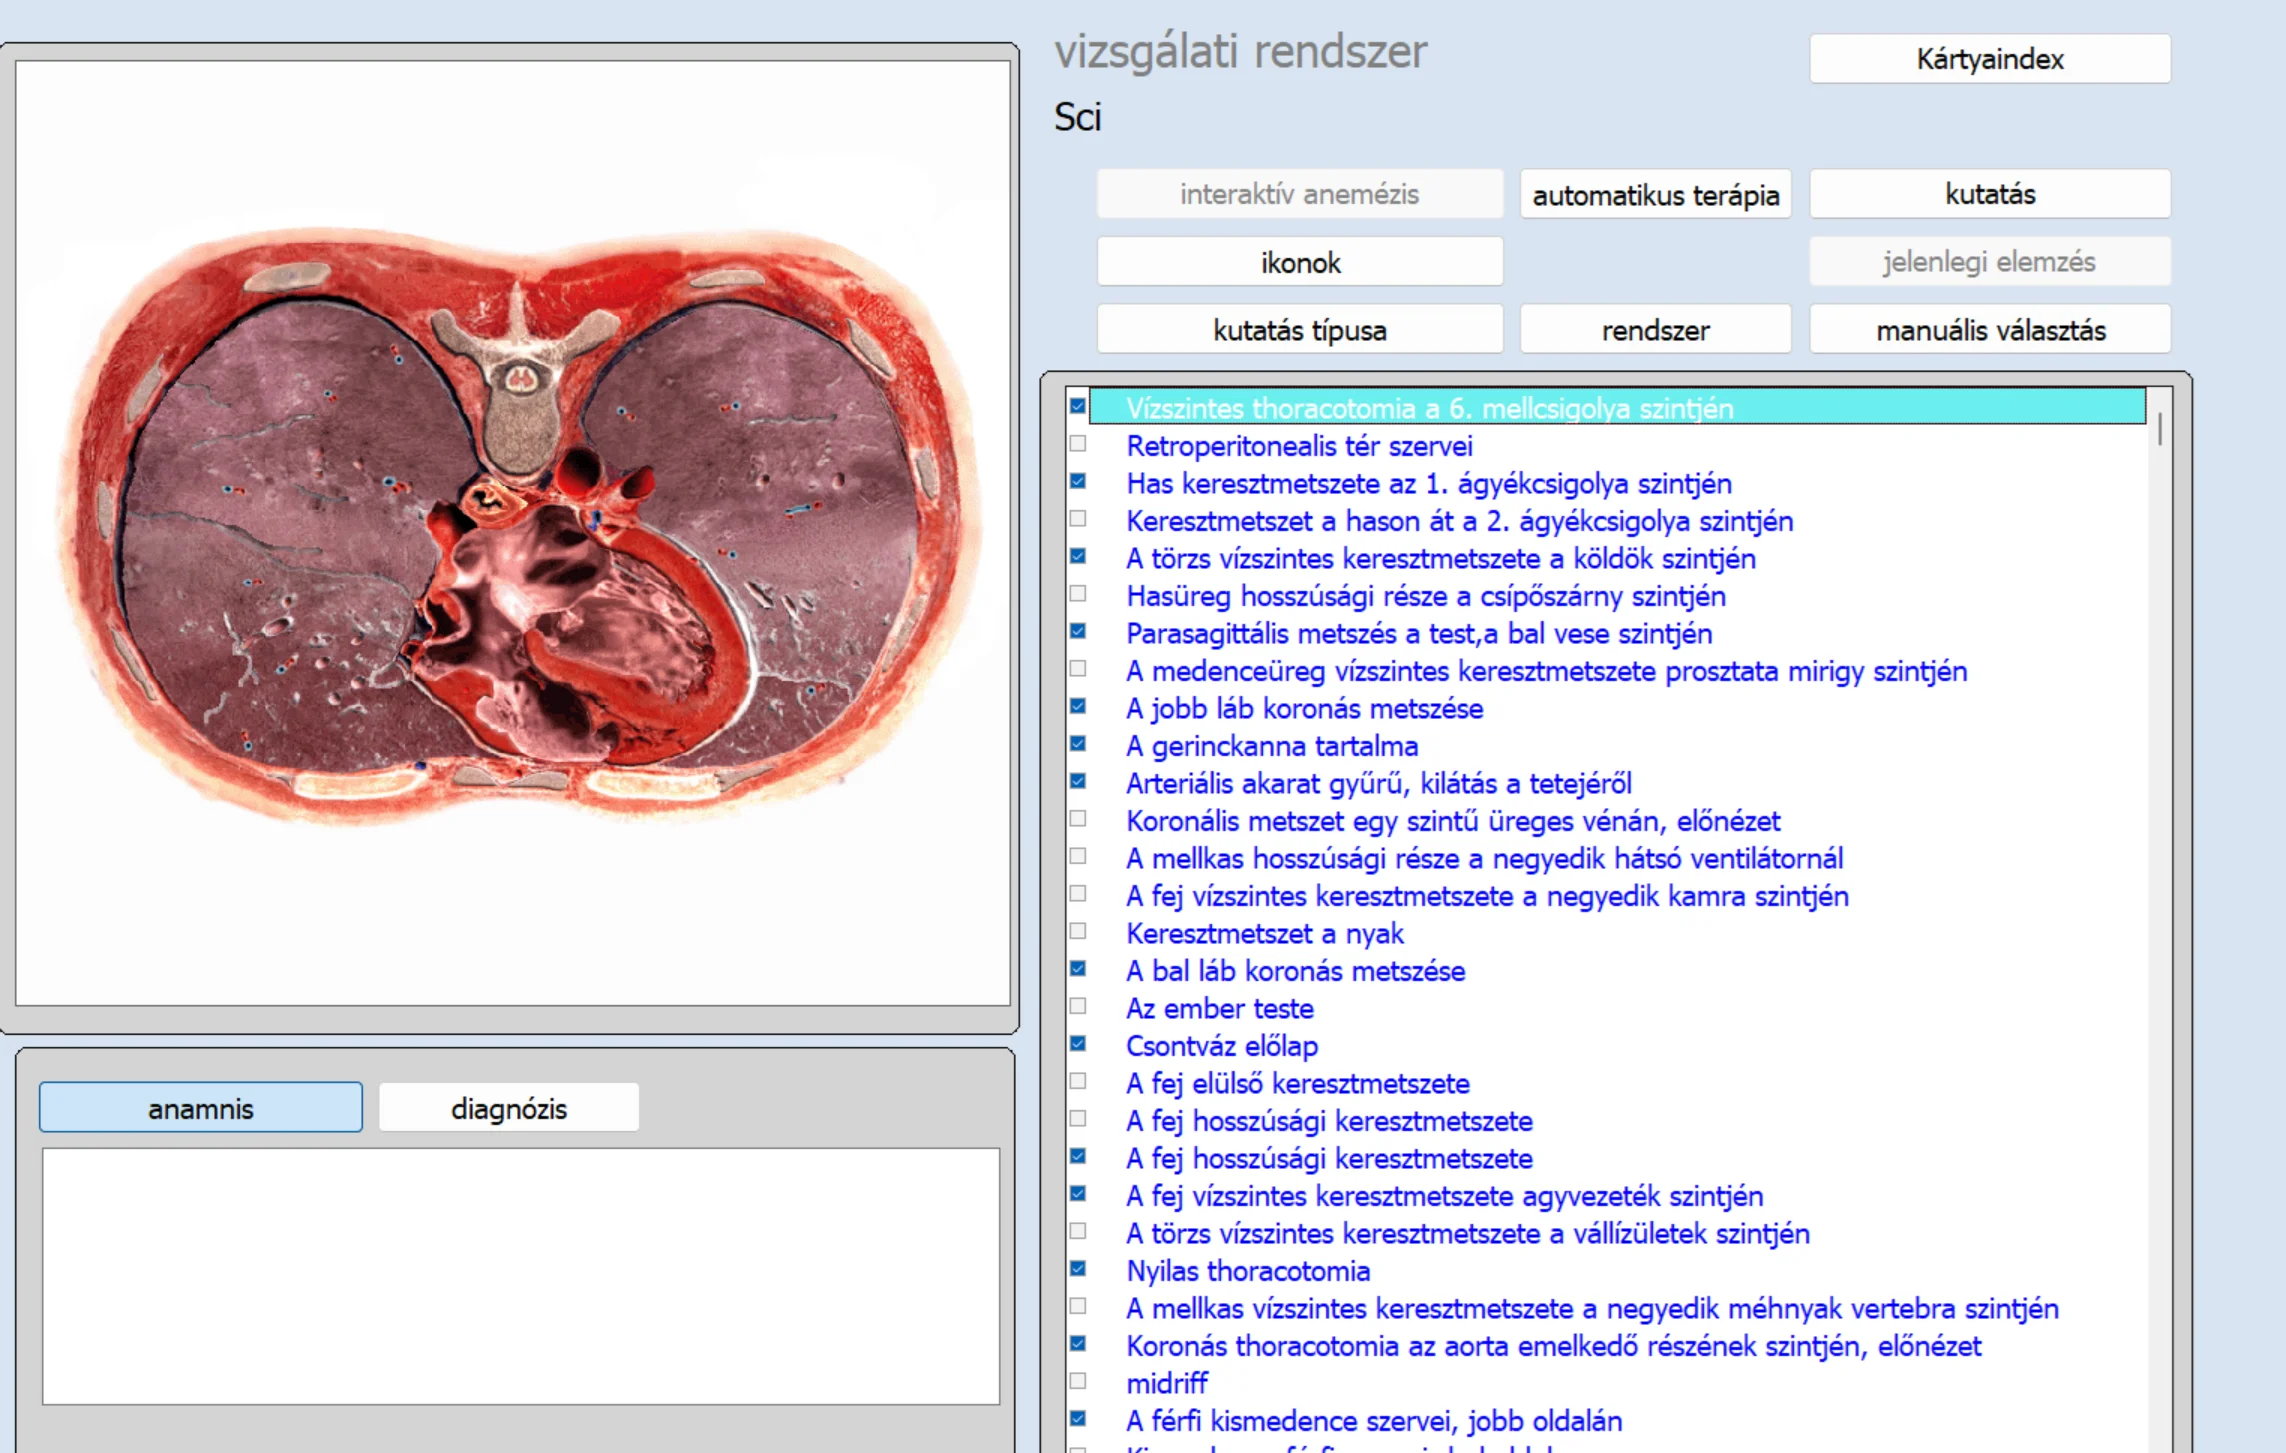
Task: Enable the Keresztmetszet a nyak checkbox
Action: pyautogui.click(x=1078, y=931)
